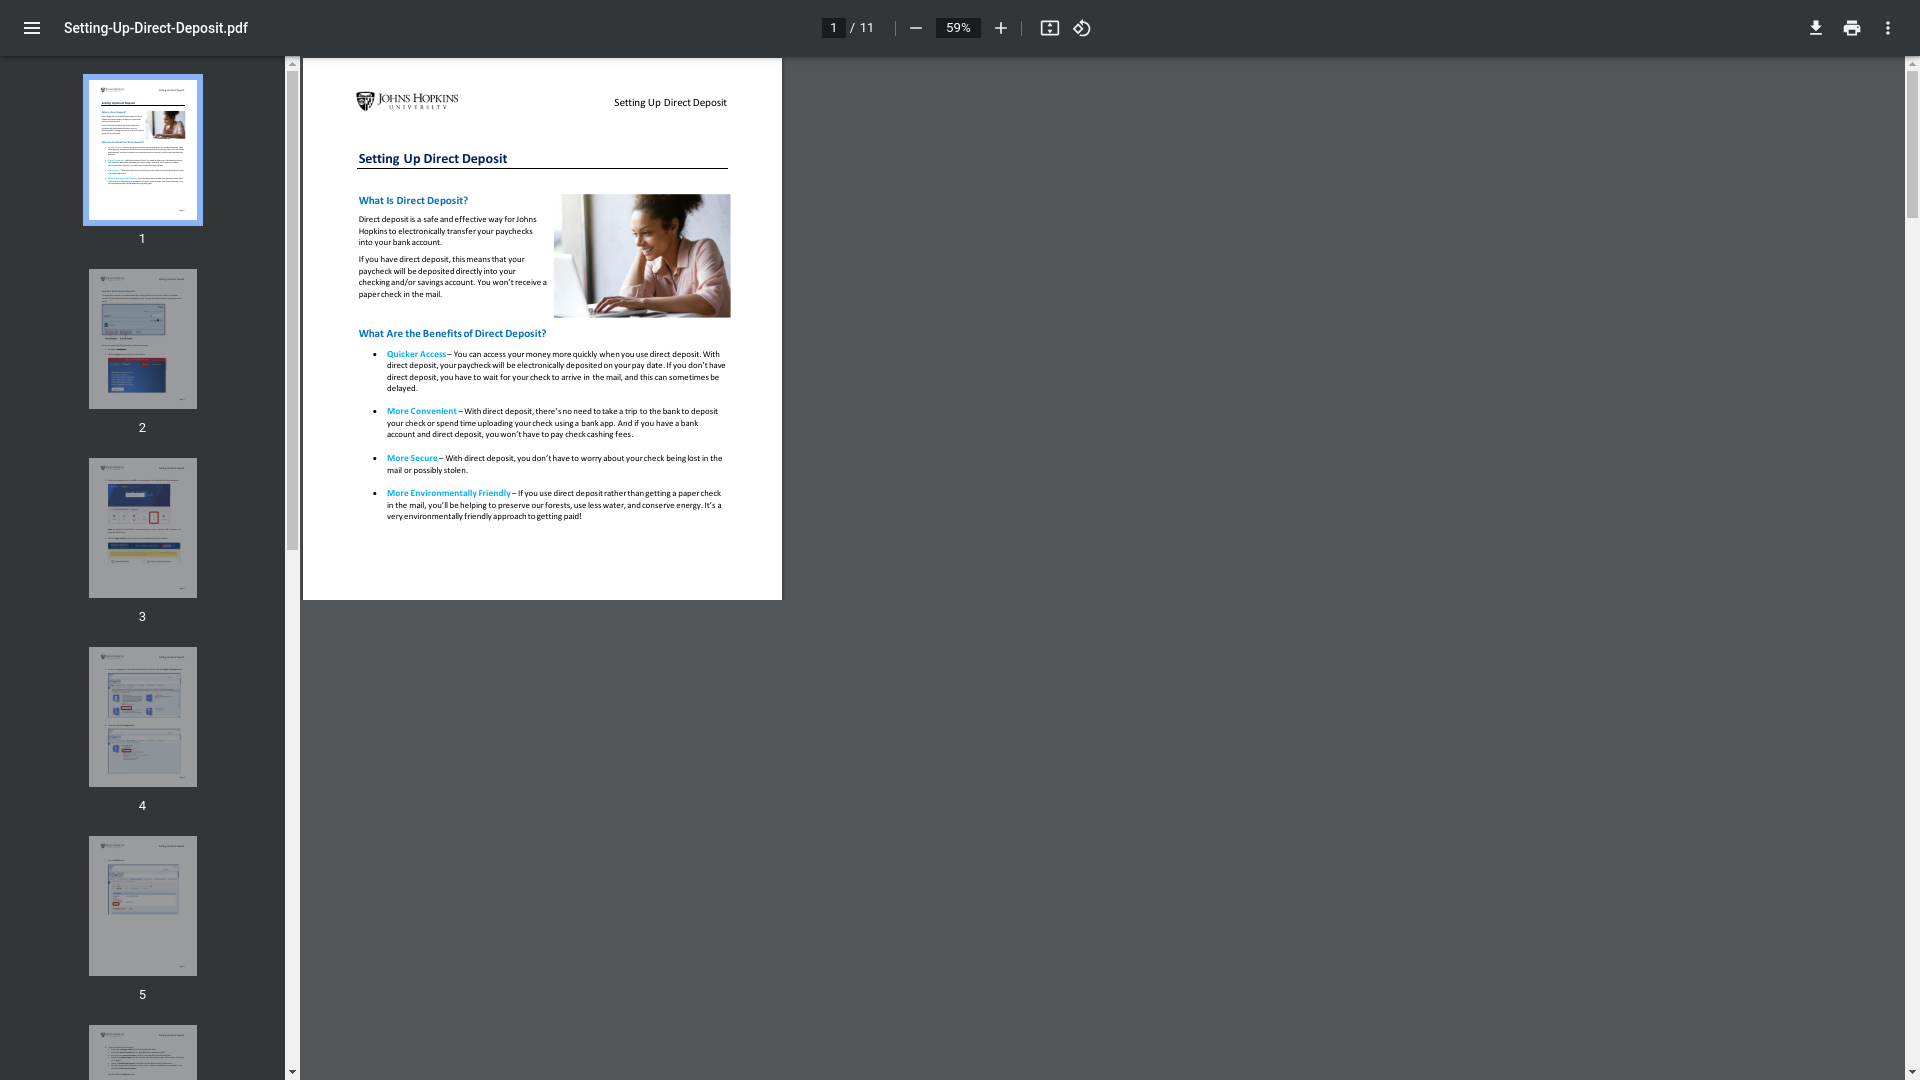Toggle the sidebar menu hamburger icon

32,28
